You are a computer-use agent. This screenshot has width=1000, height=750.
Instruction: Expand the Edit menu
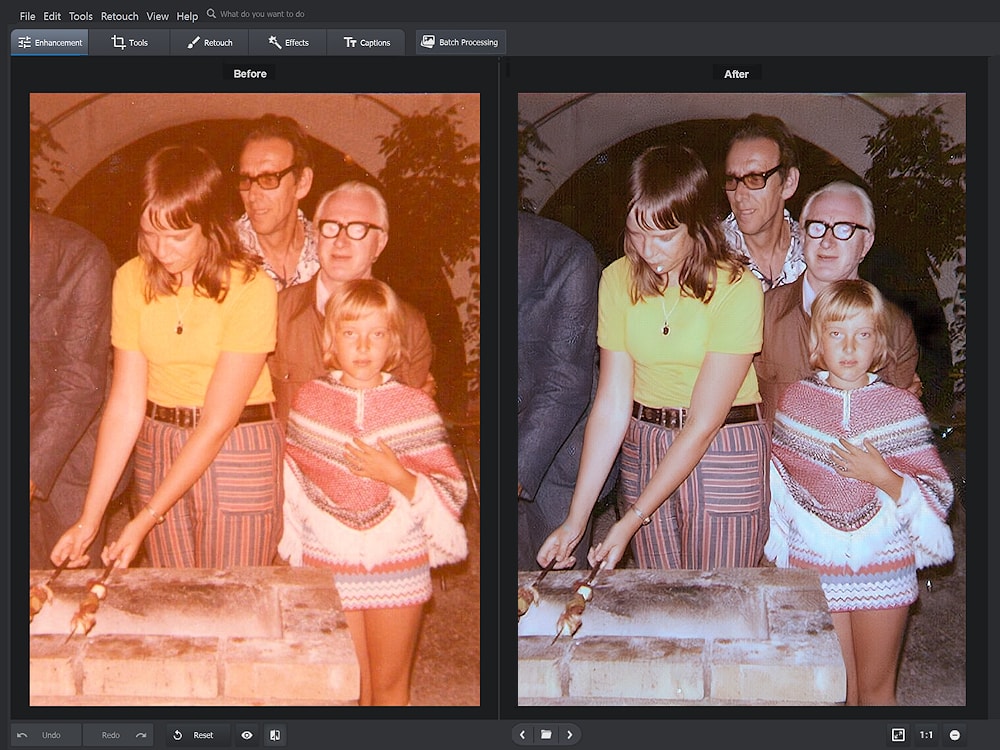pos(52,16)
